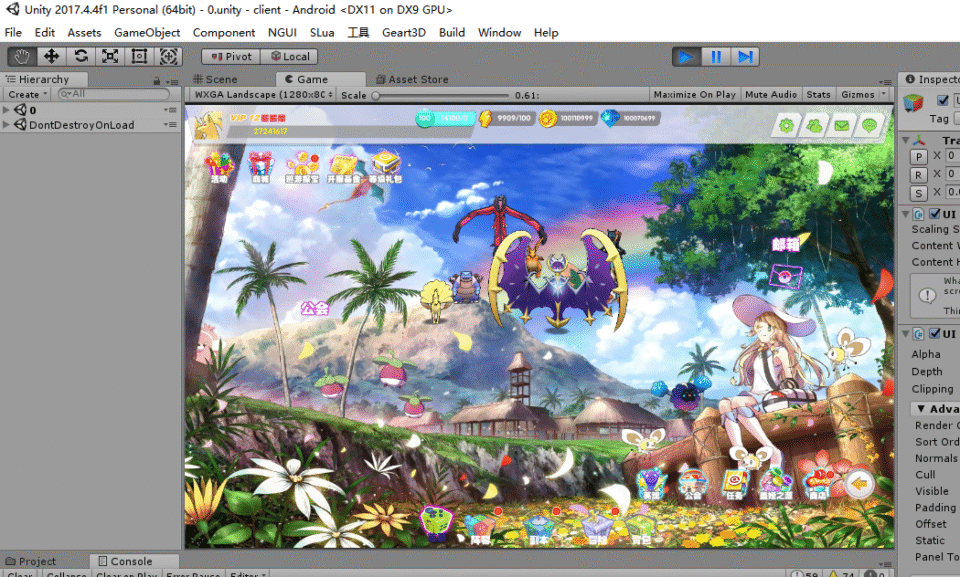Open the in-game mail envelope icon

pyautogui.click(x=842, y=126)
